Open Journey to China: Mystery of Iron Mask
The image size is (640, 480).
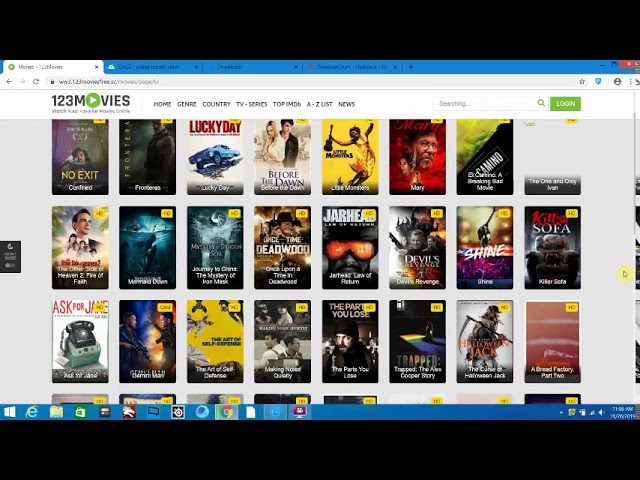215,247
